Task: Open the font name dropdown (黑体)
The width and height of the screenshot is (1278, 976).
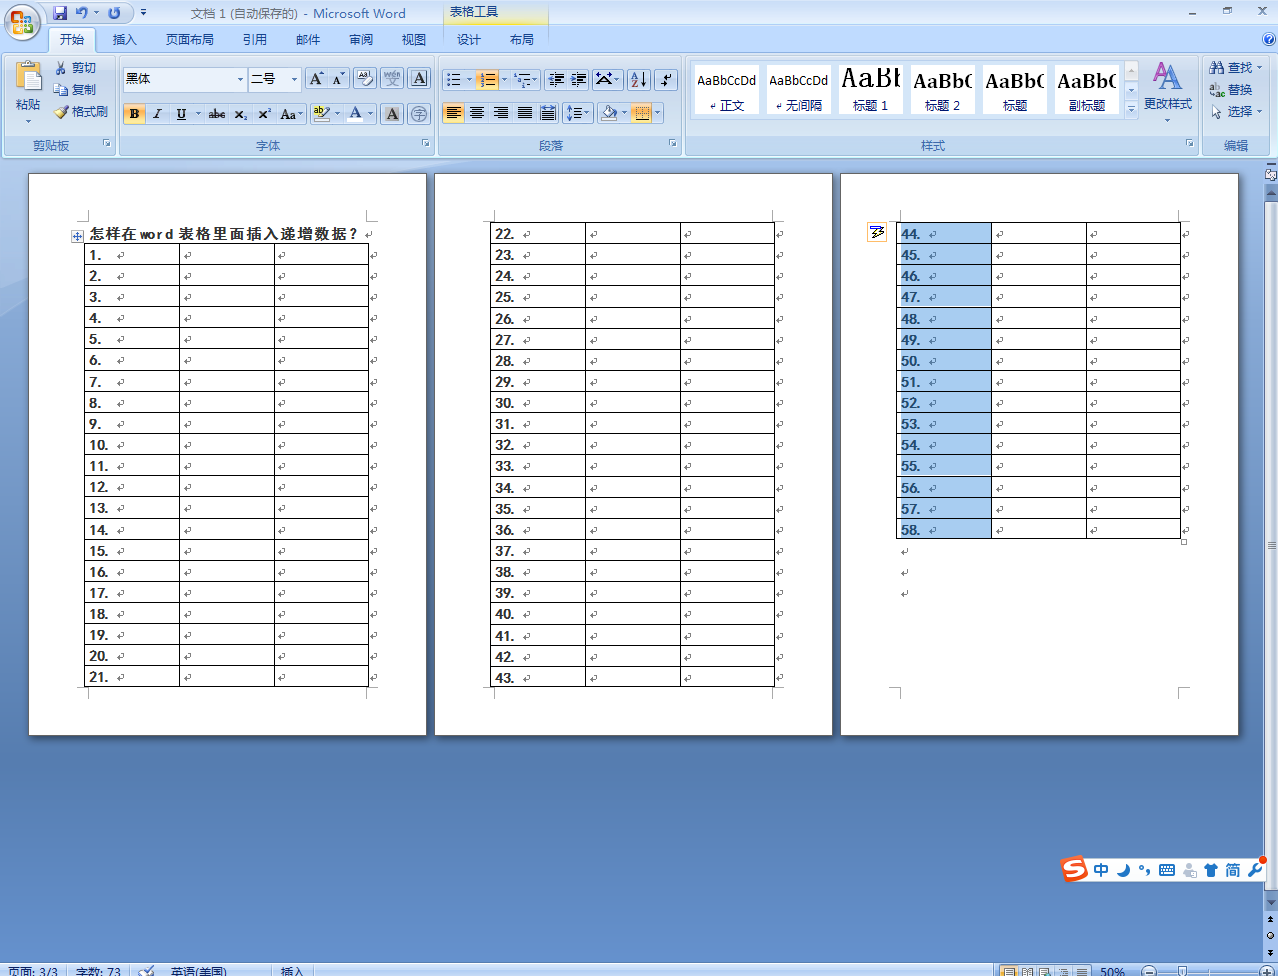Action: click(x=240, y=79)
